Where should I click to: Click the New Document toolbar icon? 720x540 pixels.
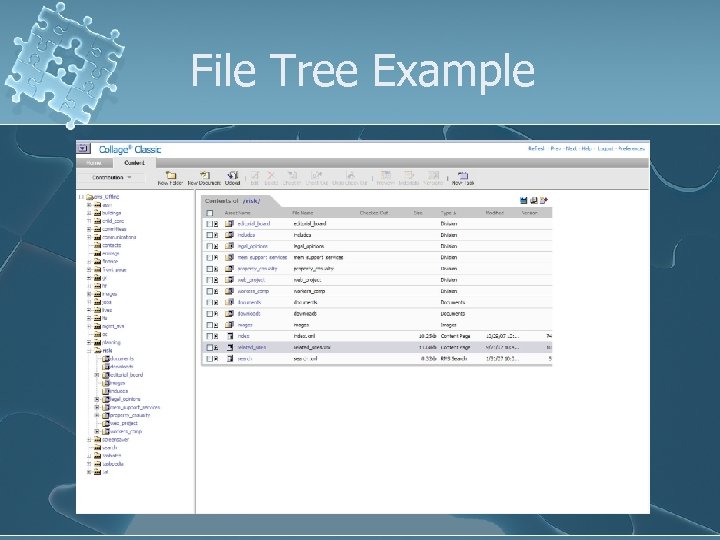(x=205, y=175)
